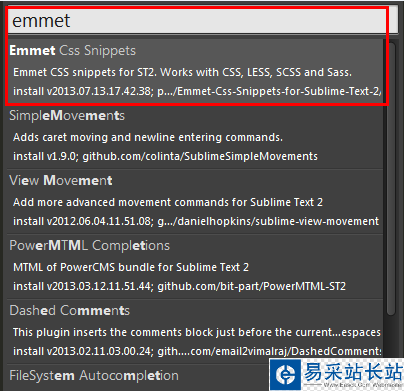The height and width of the screenshot is (391, 404).
Task: Click 'MTML of PowerCMS bundle' description
Action: coord(131,267)
